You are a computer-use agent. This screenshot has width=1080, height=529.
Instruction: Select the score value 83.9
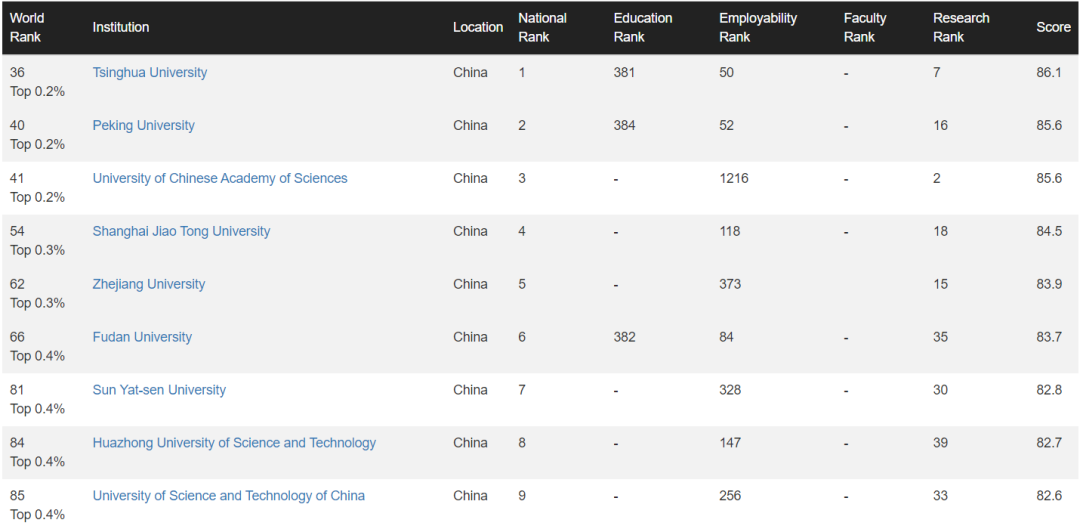click(1049, 284)
